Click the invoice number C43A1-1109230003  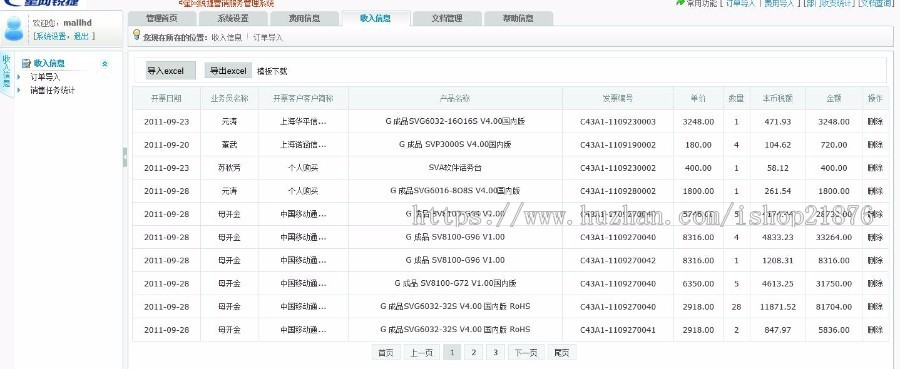tap(618, 122)
